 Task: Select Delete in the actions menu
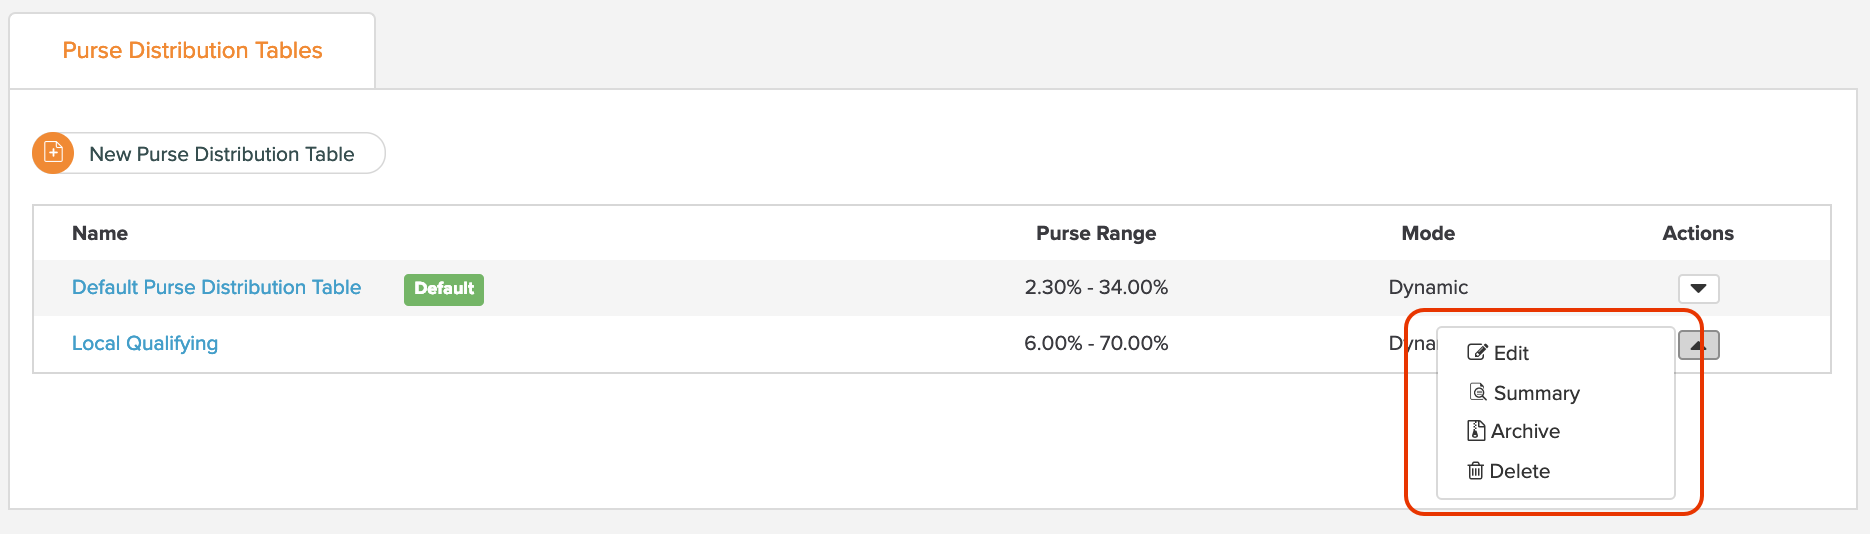[x=1519, y=471]
